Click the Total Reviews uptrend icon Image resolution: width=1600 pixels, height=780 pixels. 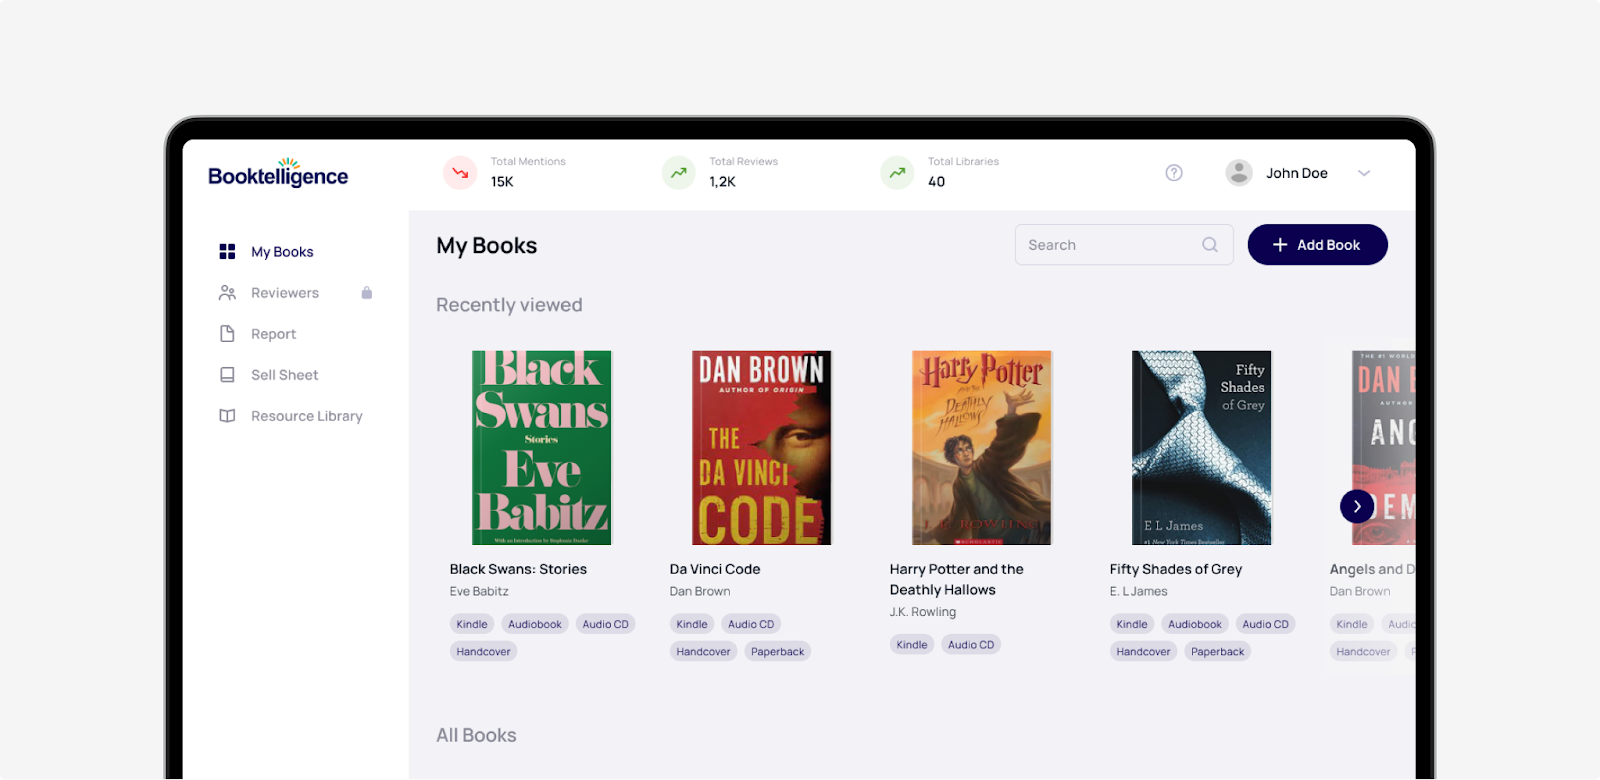(679, 173)
